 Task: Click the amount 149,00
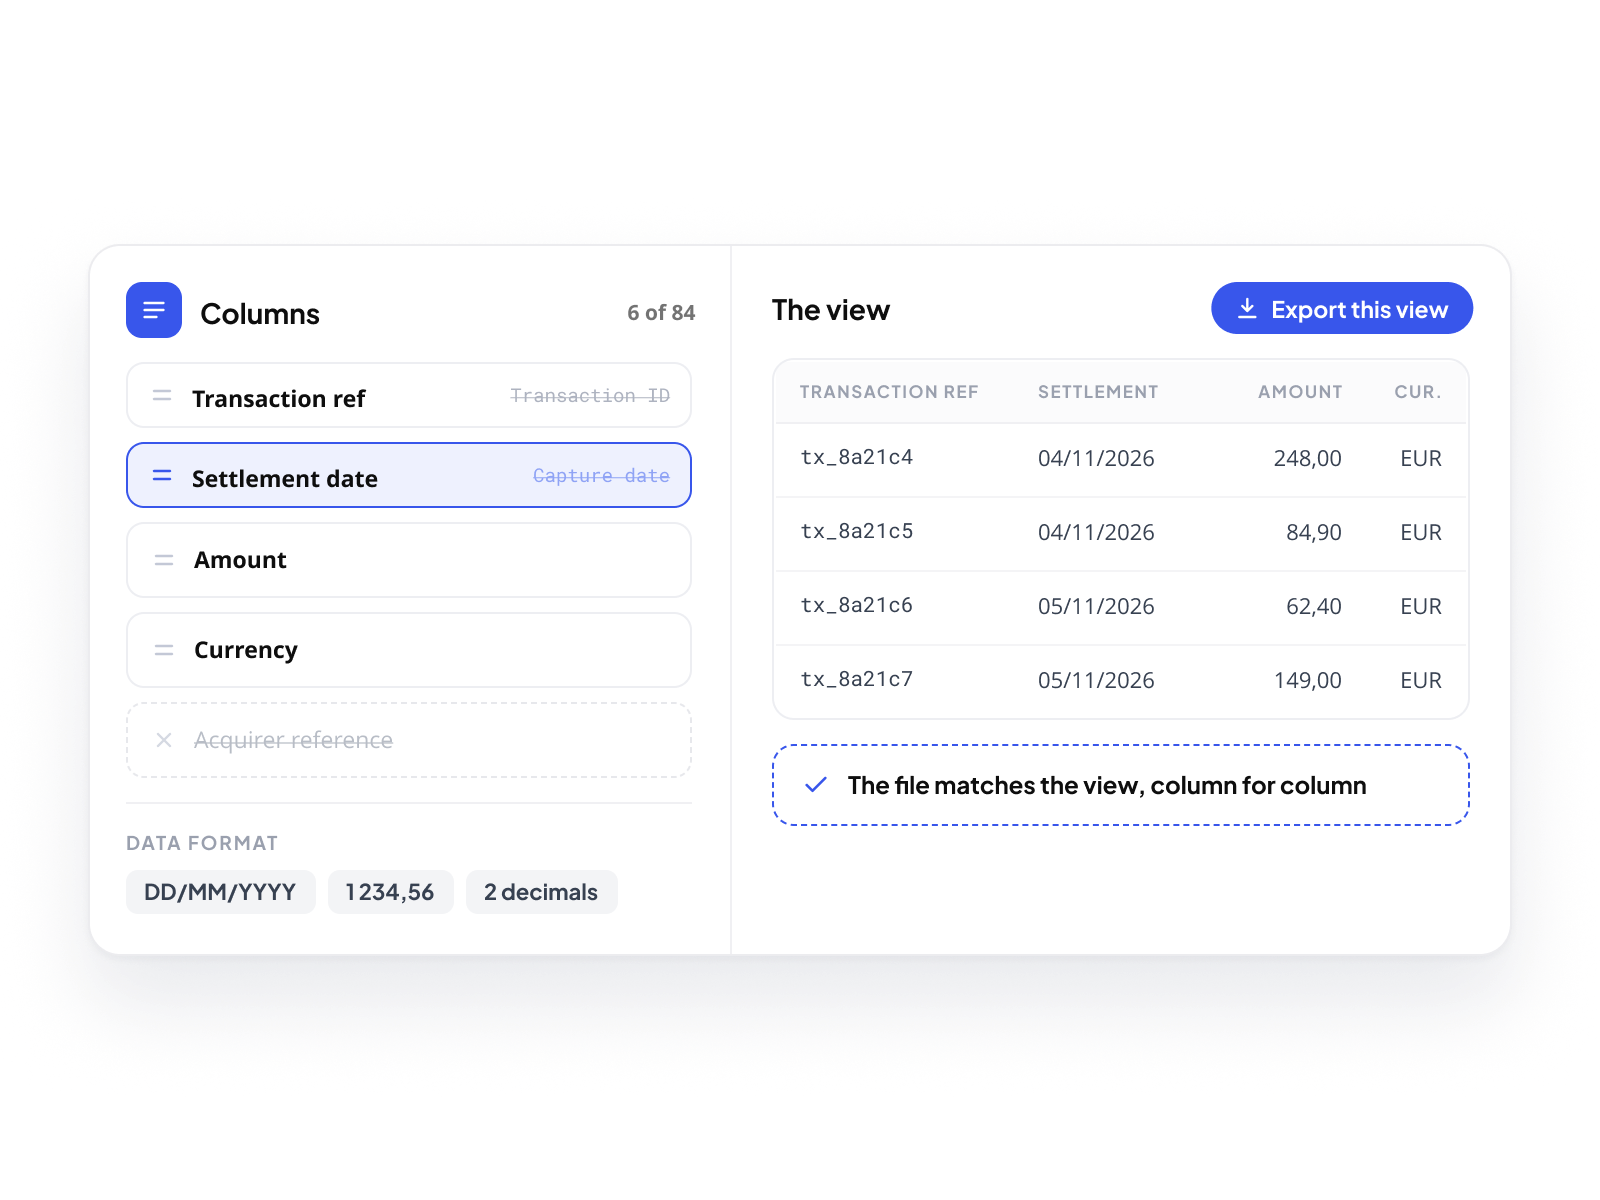[1308, 680]
